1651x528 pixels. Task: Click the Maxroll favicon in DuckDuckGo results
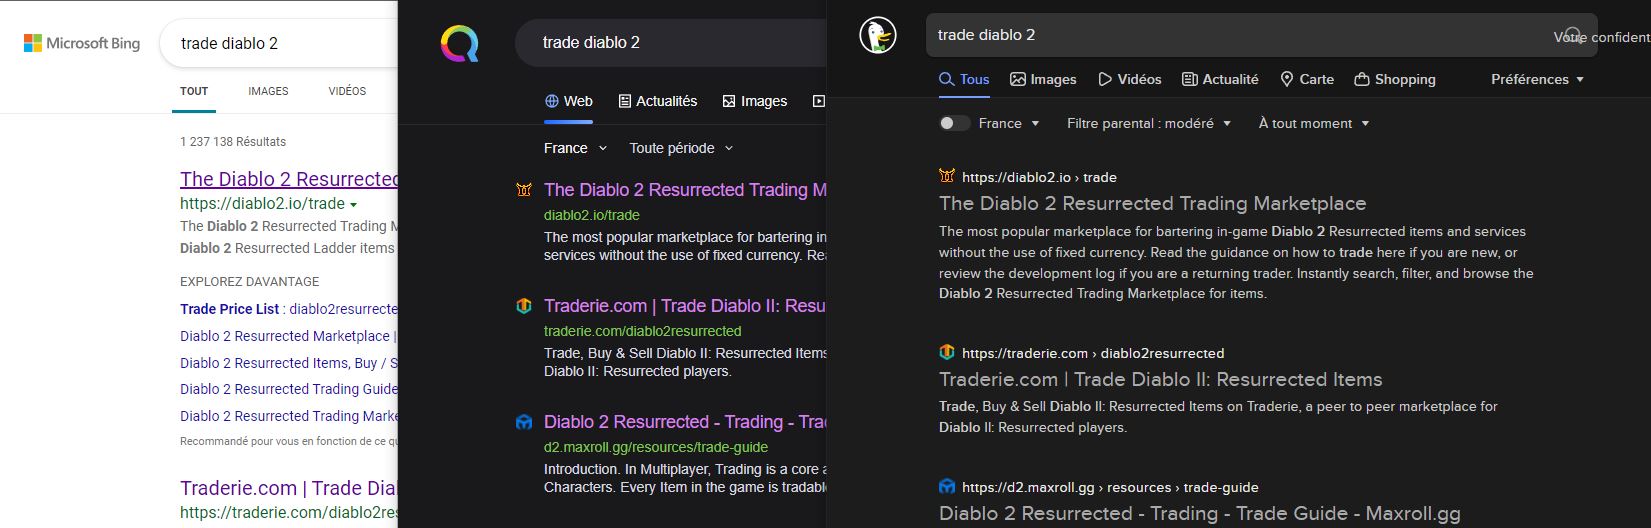point(947,487)
